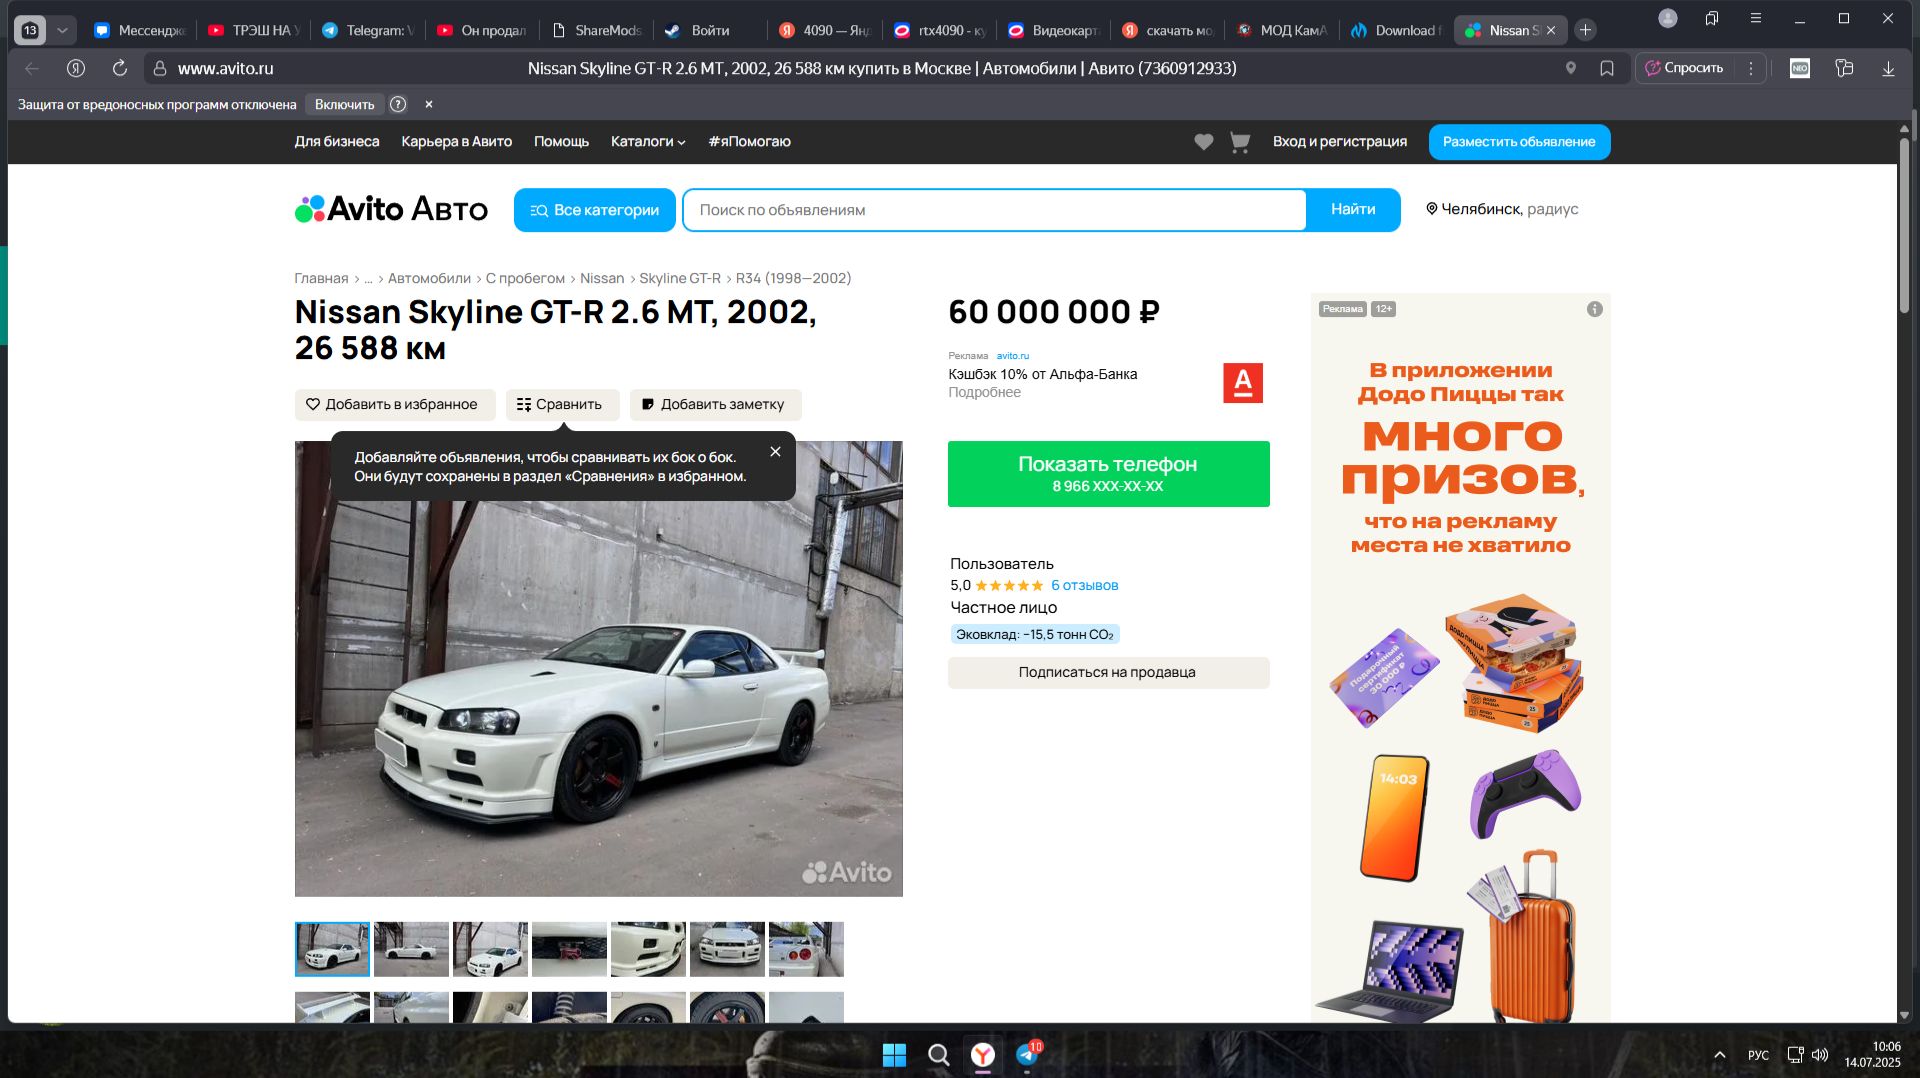Switch to the МОД КамАЗ tab
Screen dimensions: 1920x1078
pos(1282,30)
